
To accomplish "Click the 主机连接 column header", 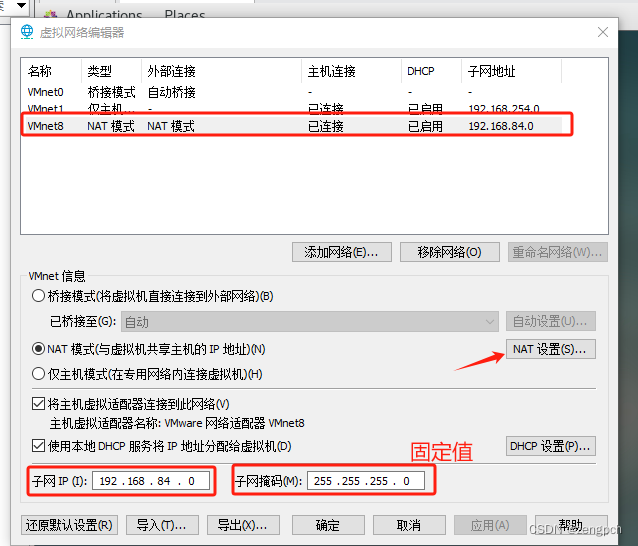I will (x=352, y=71).
